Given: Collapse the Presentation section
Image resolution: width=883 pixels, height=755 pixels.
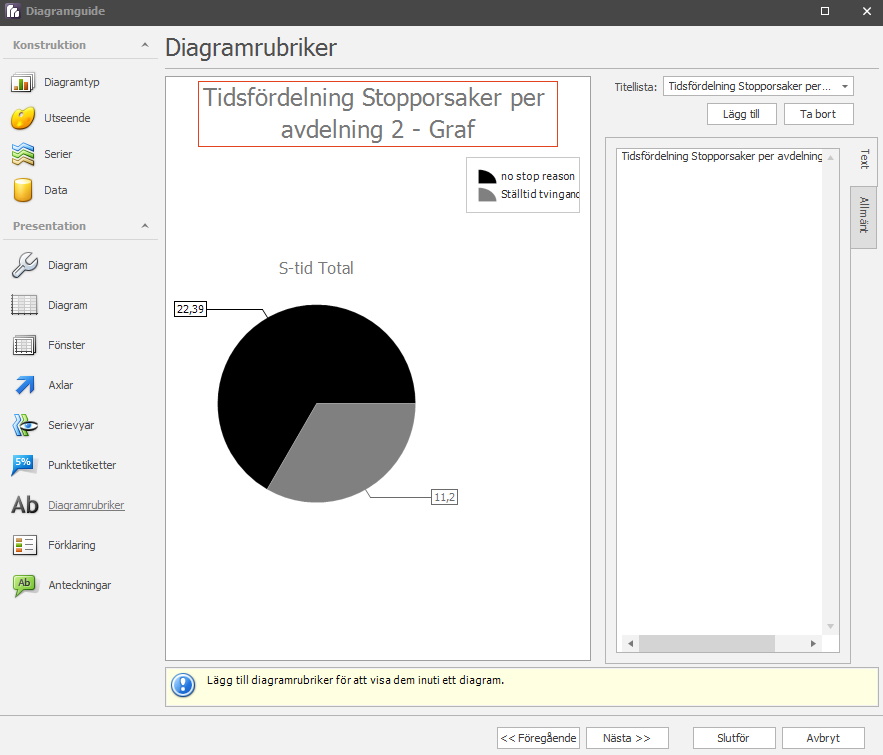Looking at the screenshot, I should click(x=145, y=226).
